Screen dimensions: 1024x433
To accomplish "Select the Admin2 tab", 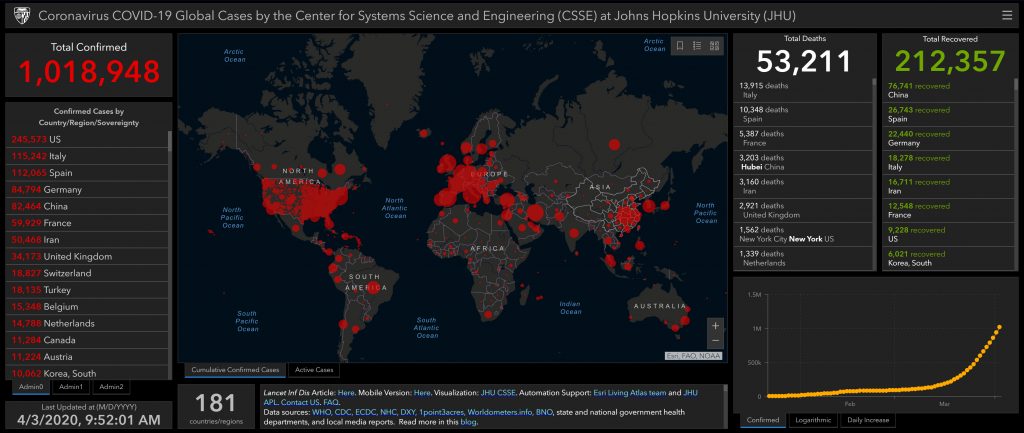I will tap(110, 387).
